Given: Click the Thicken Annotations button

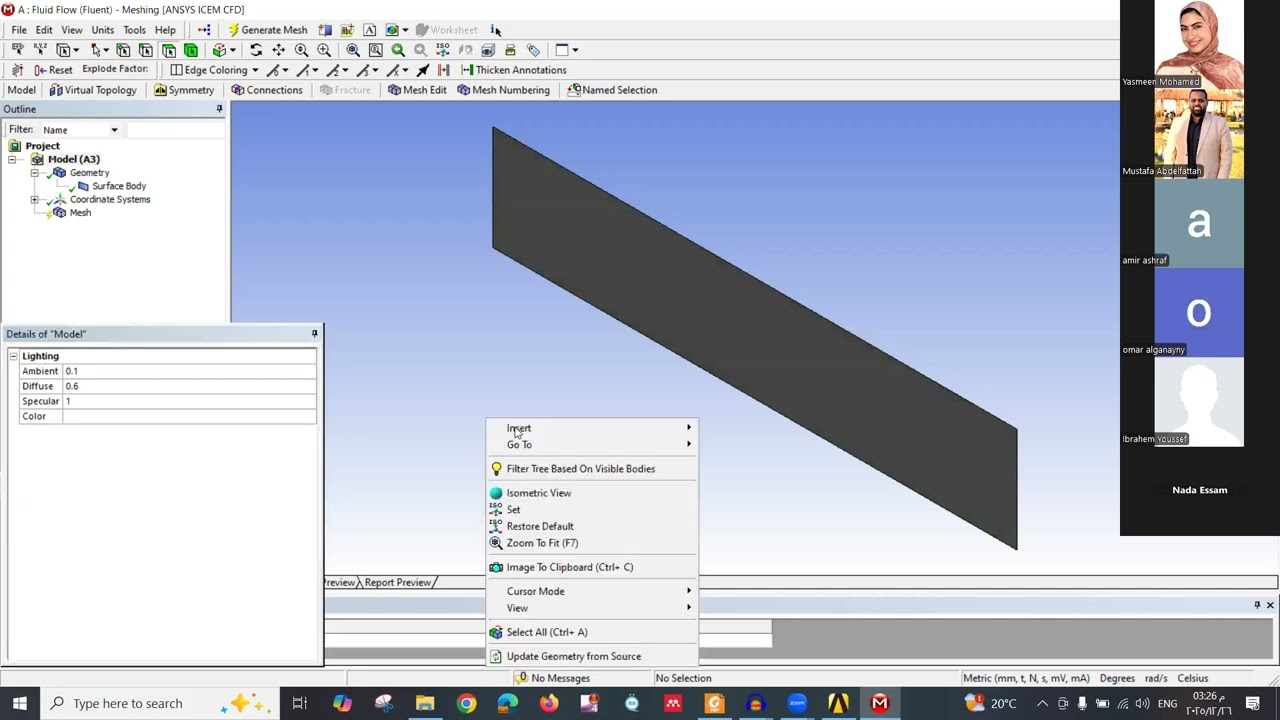Looking at the screenshot, I should [513, 70].
